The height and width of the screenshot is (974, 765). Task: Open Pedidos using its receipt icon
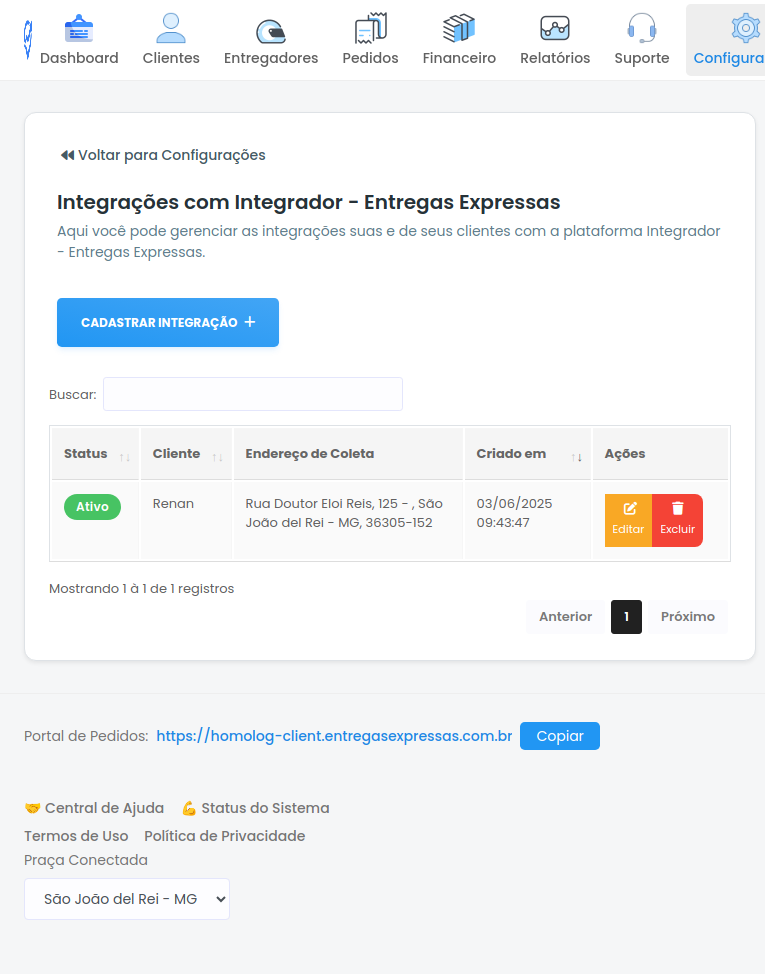coord(370,27)
